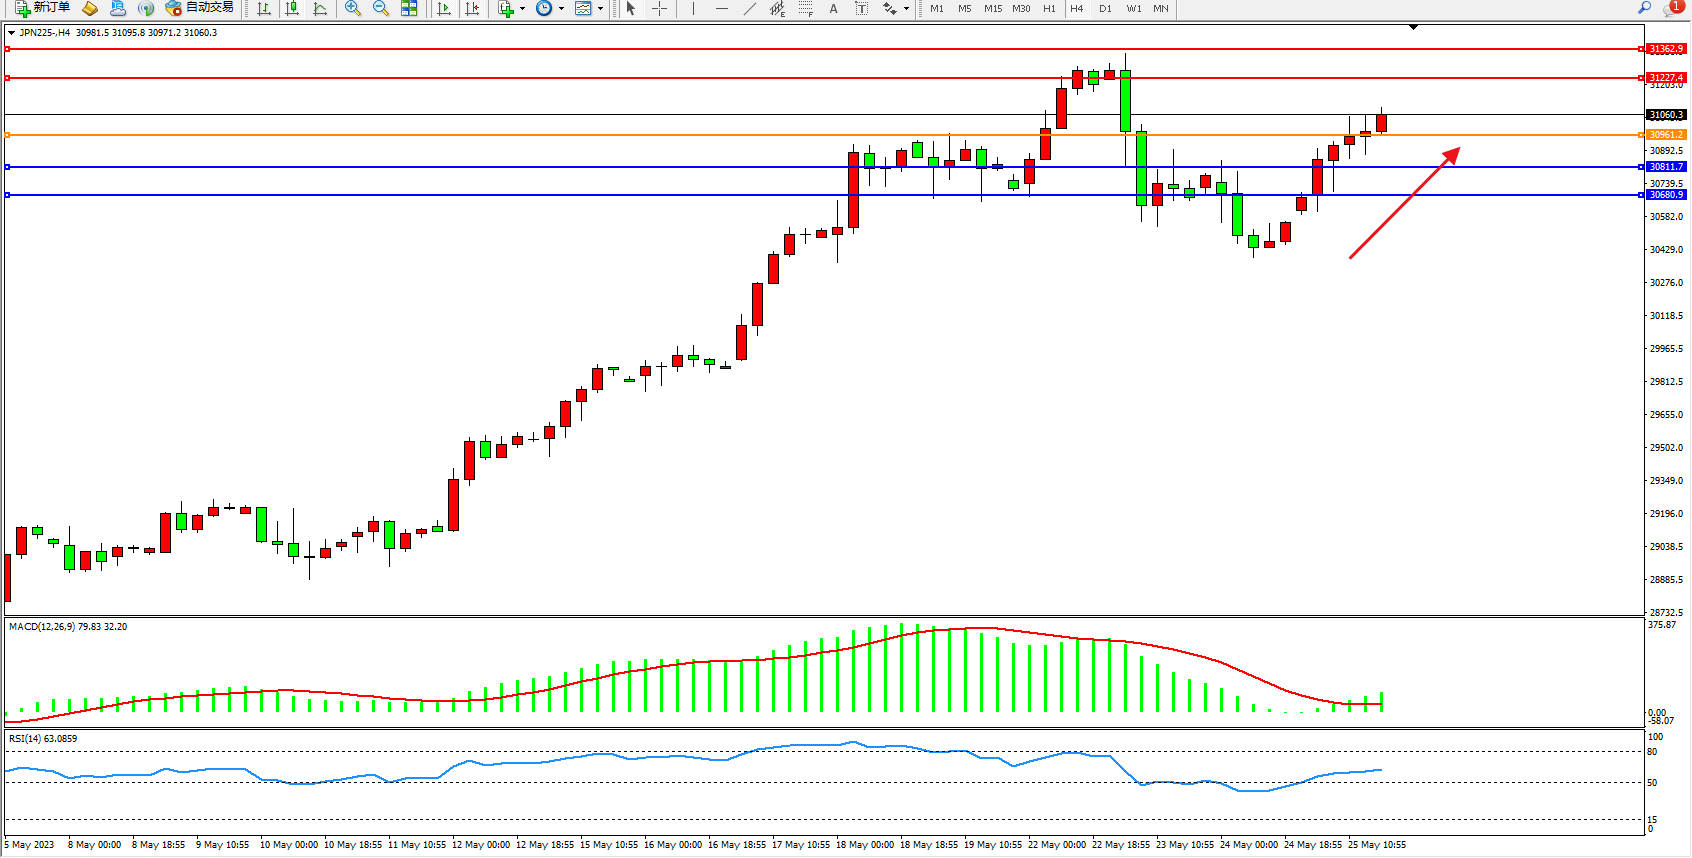Zoom out on the chart
1692x858 pixels.
click(380, 8)
